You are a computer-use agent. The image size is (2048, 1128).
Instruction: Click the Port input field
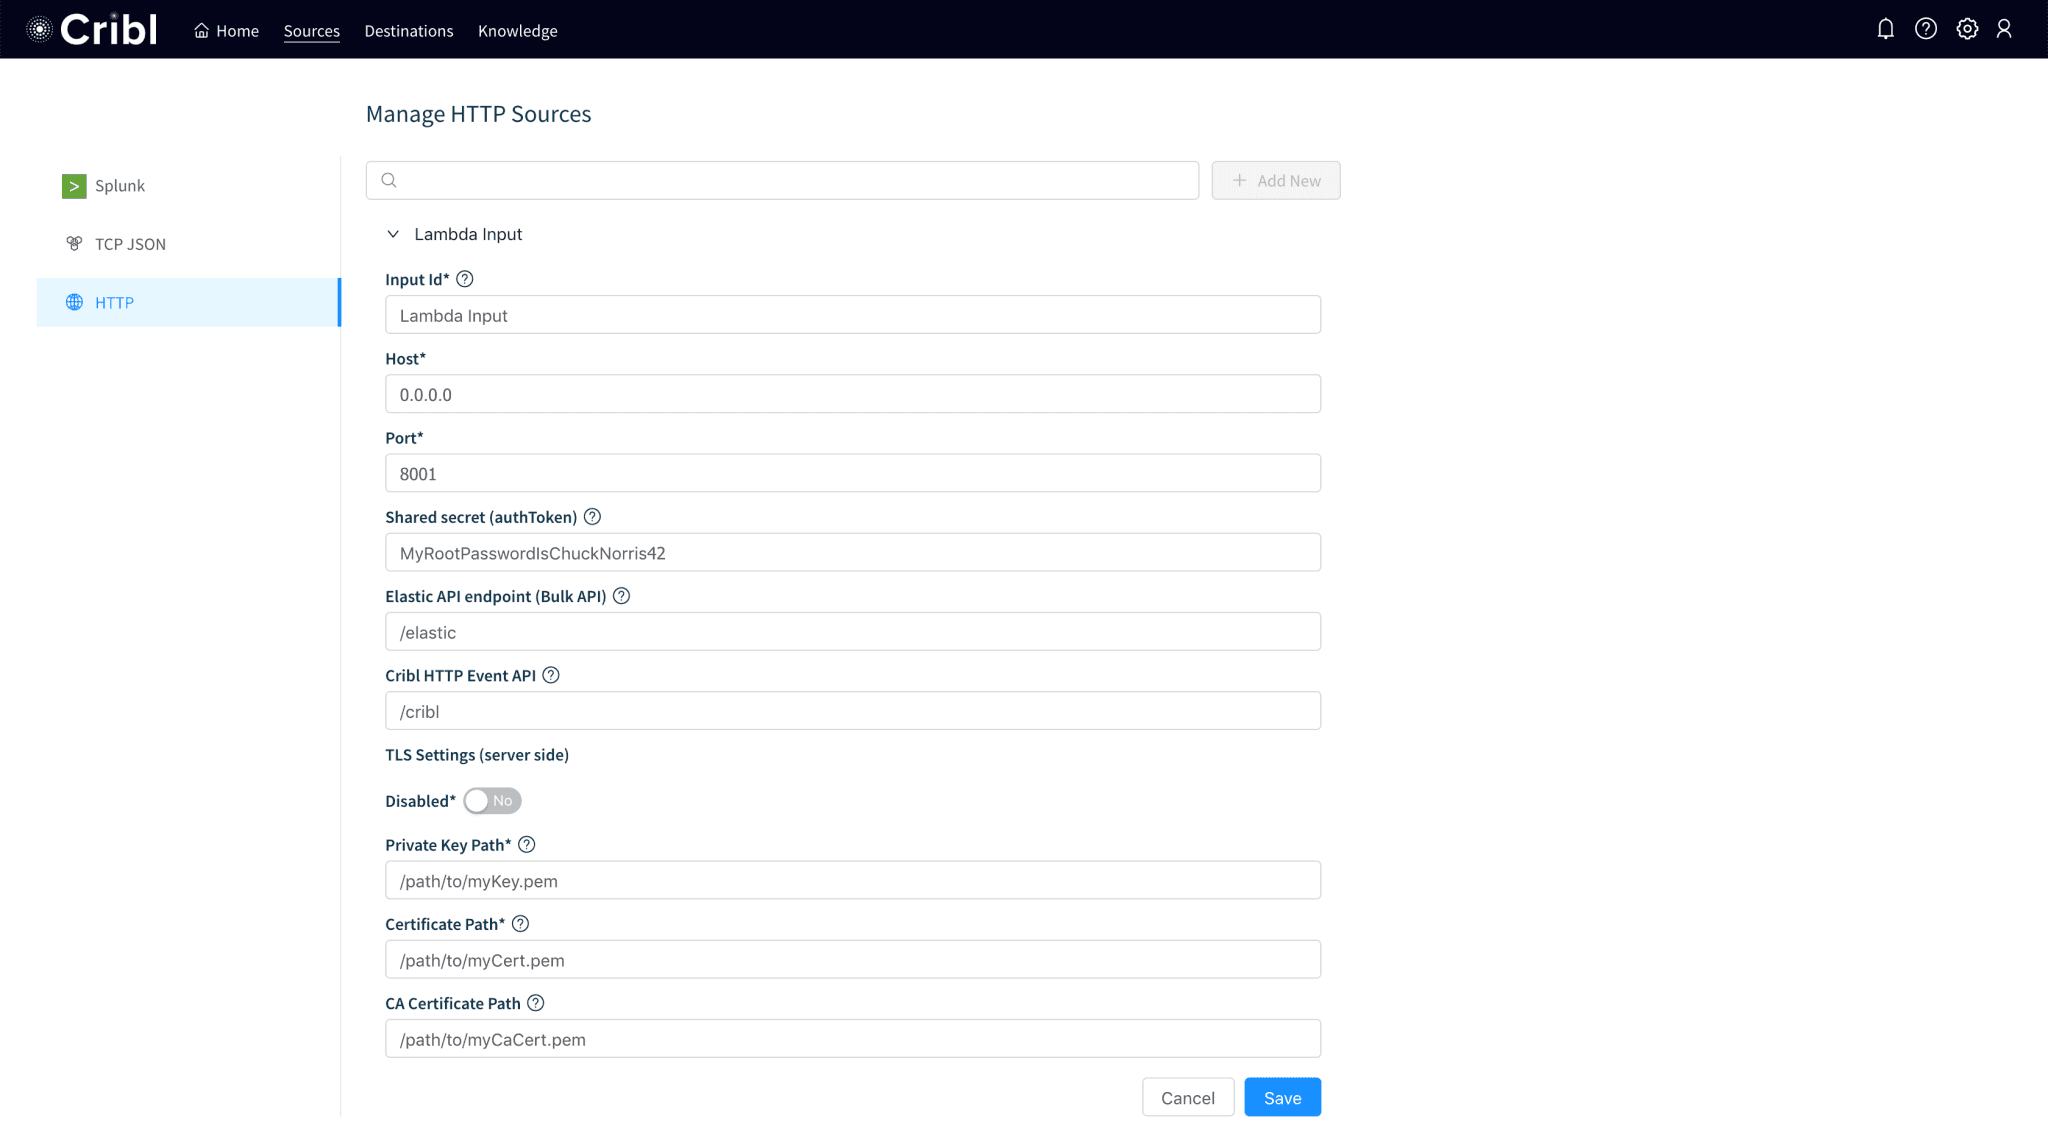(x=852, y=474)
